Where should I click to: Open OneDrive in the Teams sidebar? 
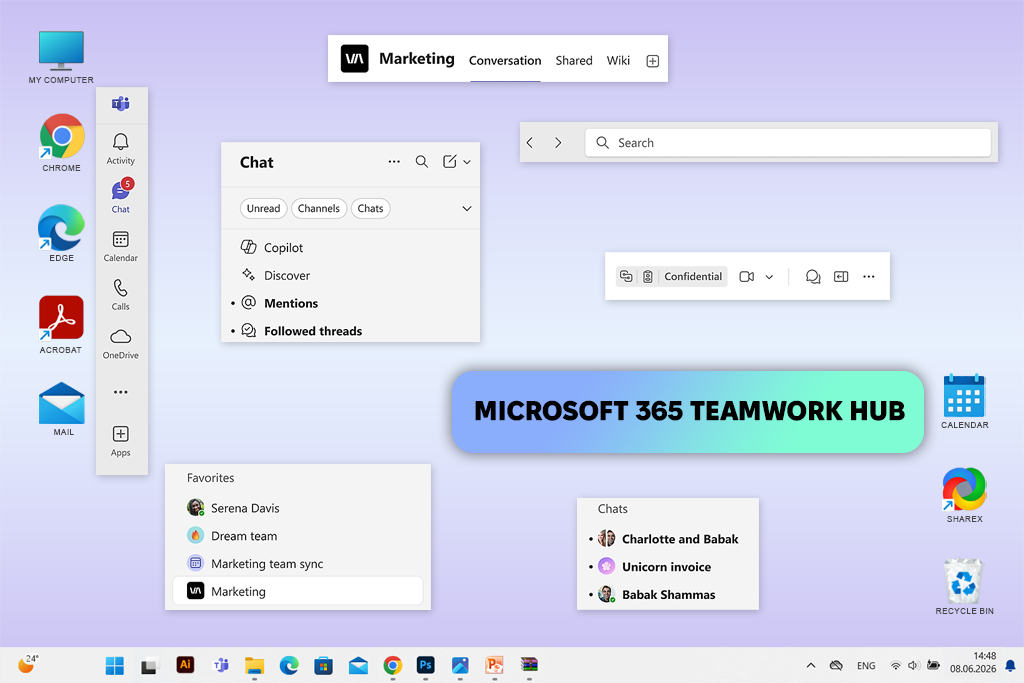click(x=121, y=343)
